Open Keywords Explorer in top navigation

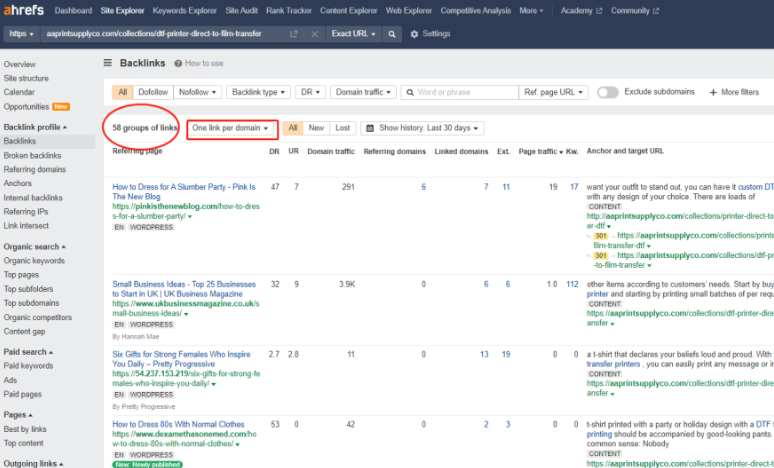click(185, 10)
